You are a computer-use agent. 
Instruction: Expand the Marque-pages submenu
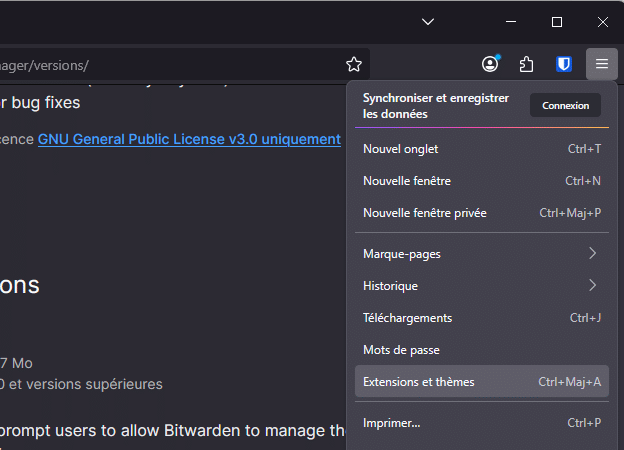(482, 254)
